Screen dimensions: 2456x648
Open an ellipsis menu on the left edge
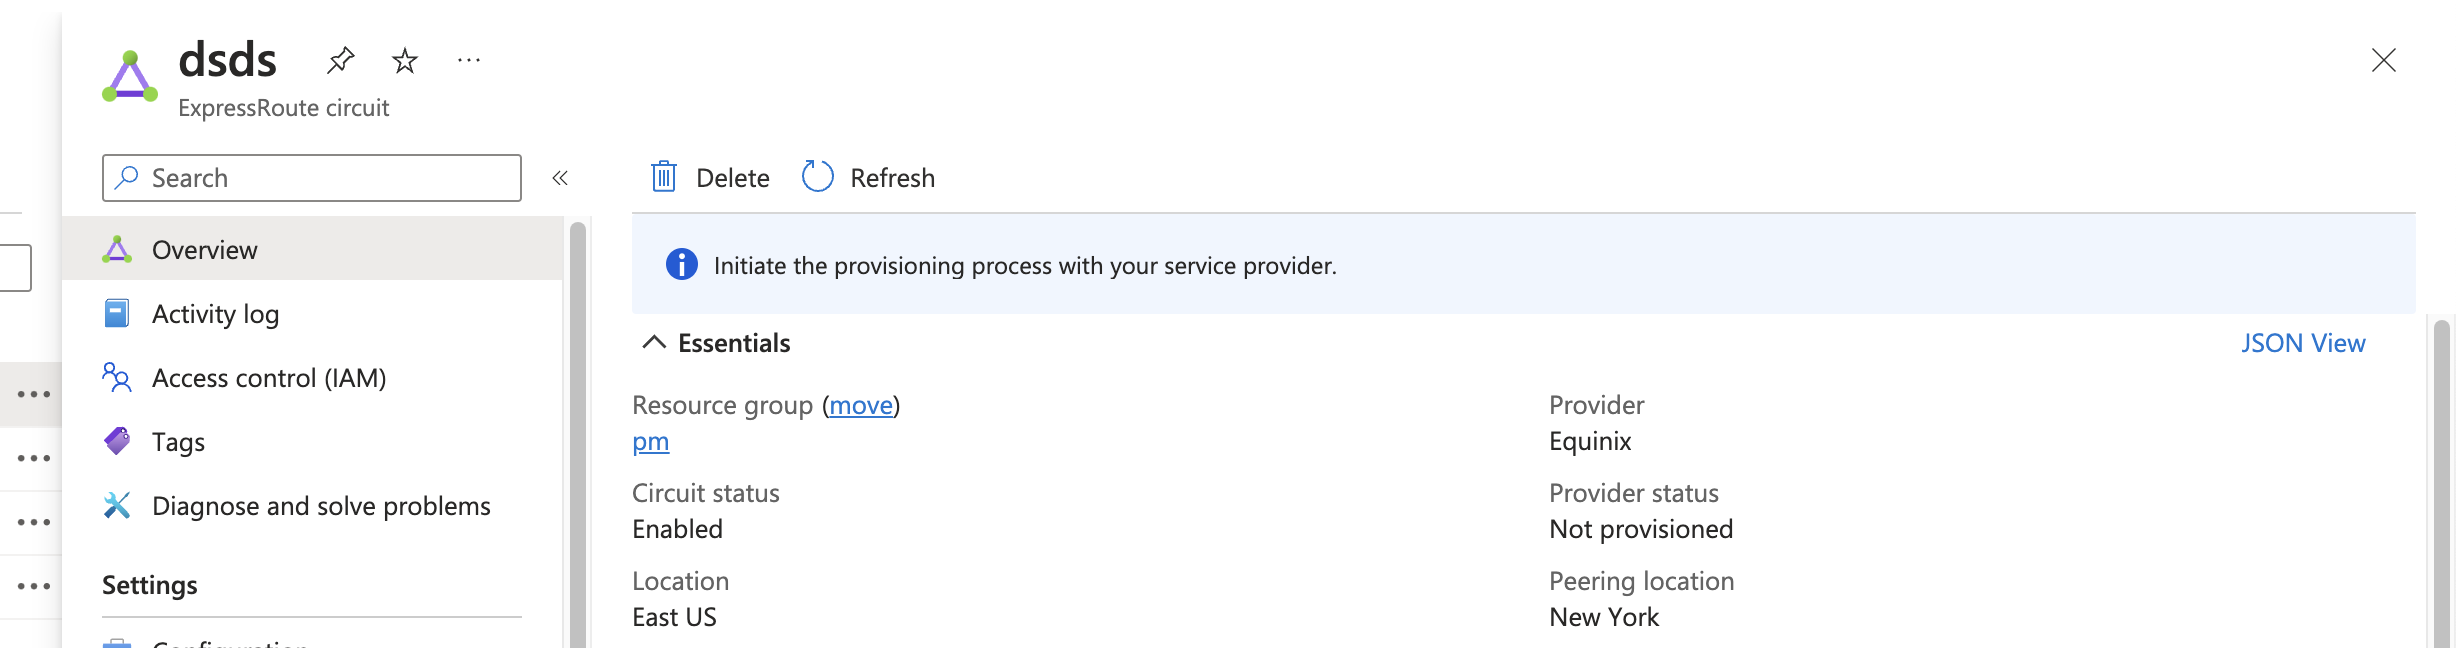click(35, 393)
